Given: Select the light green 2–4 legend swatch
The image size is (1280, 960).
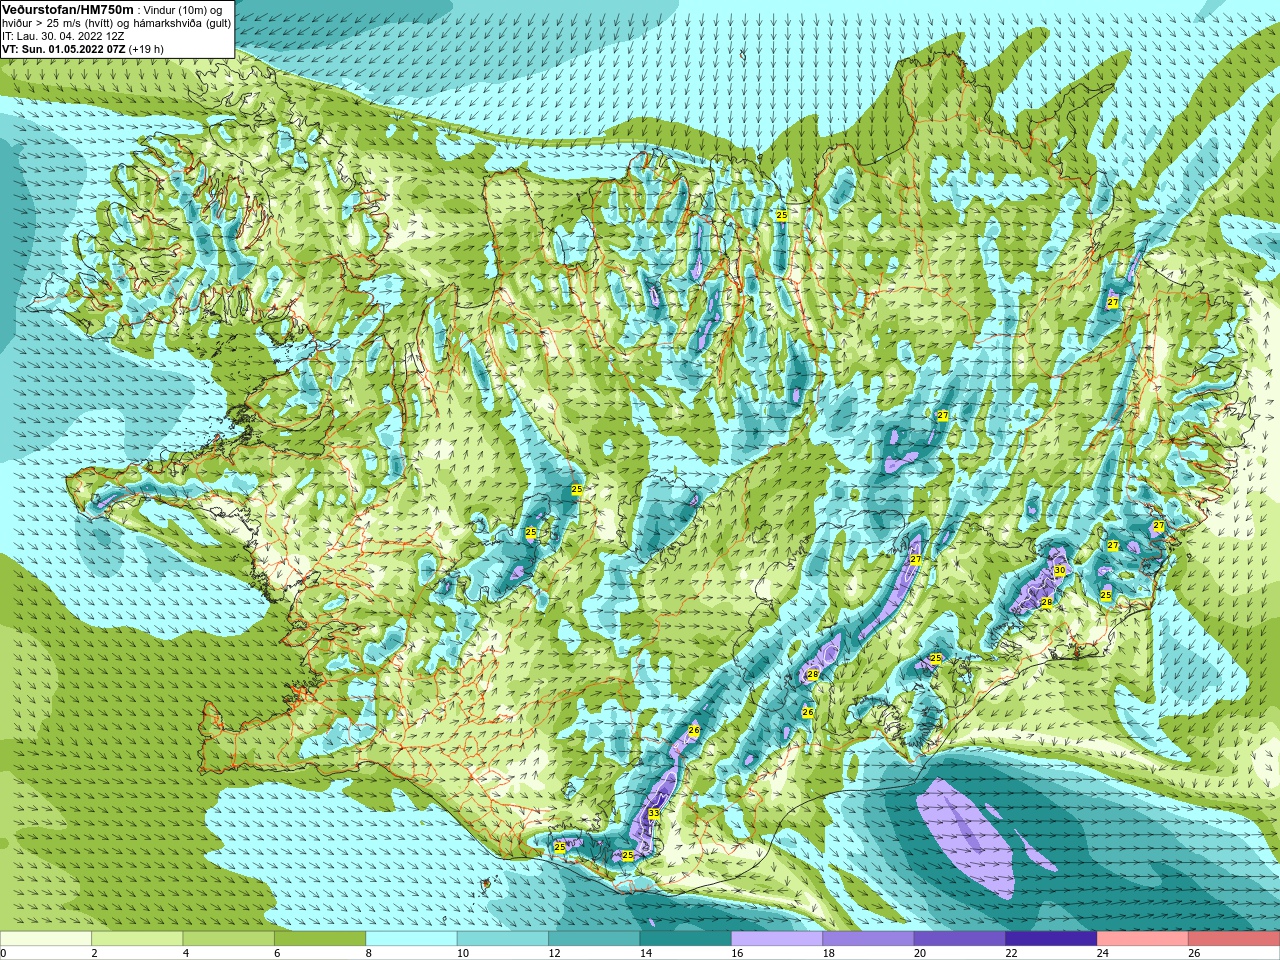Looking at the screenshot, I should coord(137,939).
